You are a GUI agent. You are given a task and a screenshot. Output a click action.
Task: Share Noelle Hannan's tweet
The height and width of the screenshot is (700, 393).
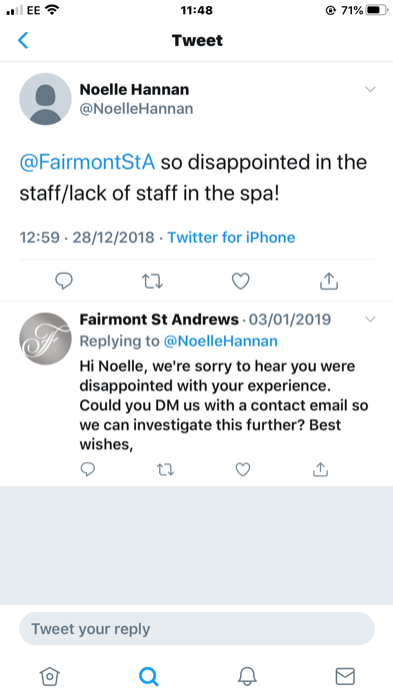pyautogui.click(x=329, y=281)
